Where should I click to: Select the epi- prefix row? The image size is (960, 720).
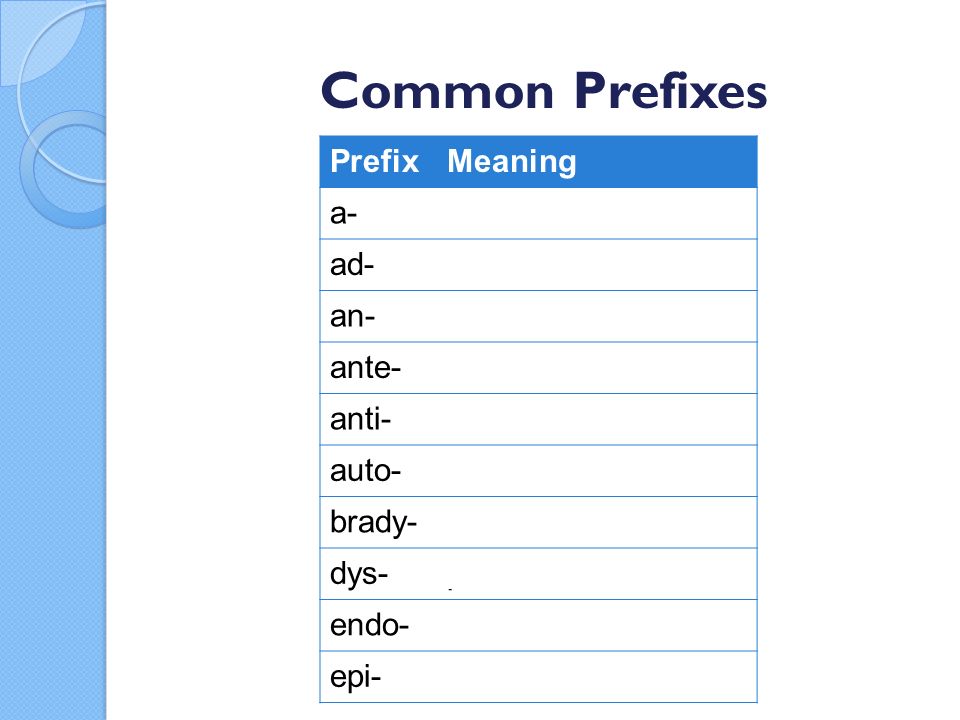click(x=538, y=677)
